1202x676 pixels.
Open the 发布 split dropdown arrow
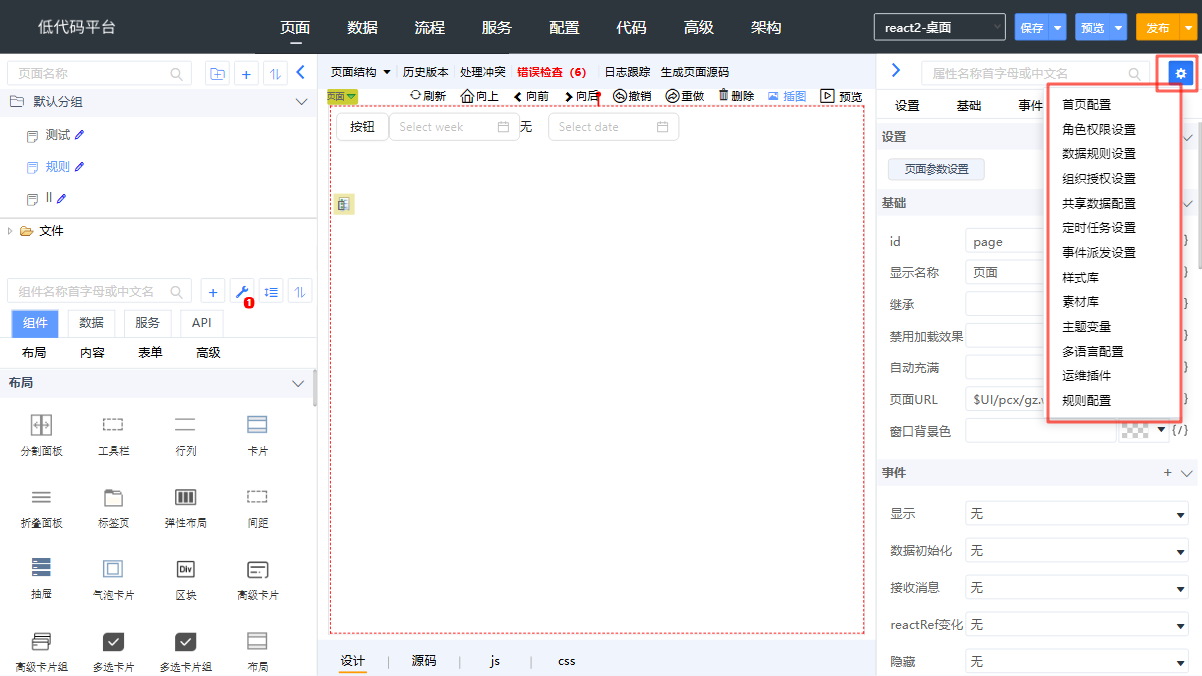point(1188,27)
